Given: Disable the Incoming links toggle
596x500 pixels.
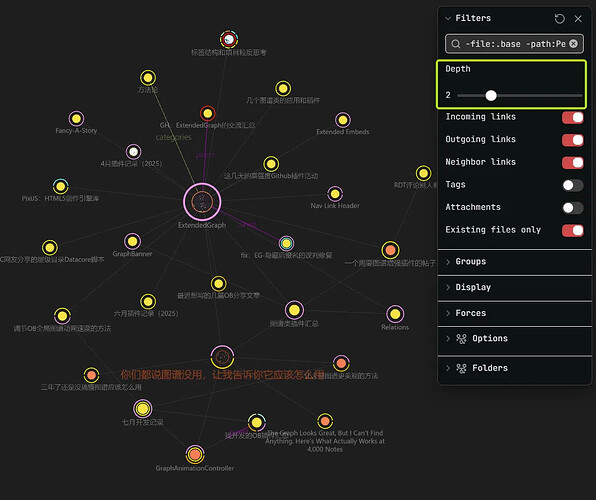Looking at the screenshot, I should [572, 117].
